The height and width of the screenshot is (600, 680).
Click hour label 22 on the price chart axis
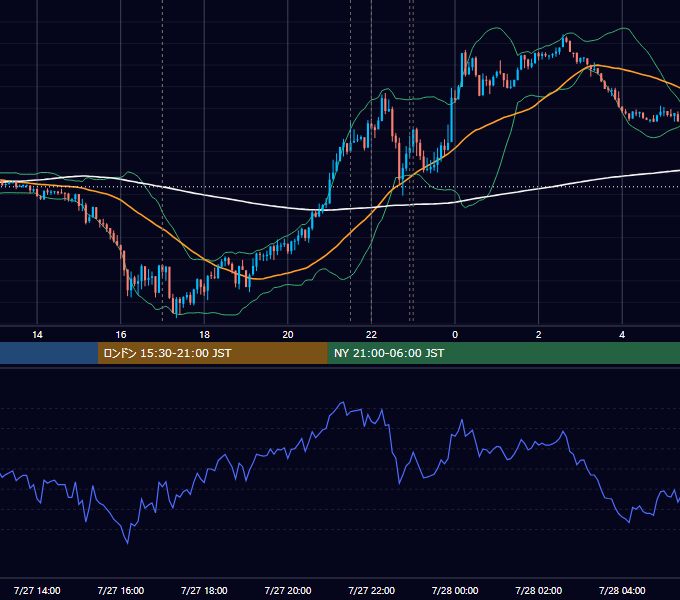coord(372,335)
